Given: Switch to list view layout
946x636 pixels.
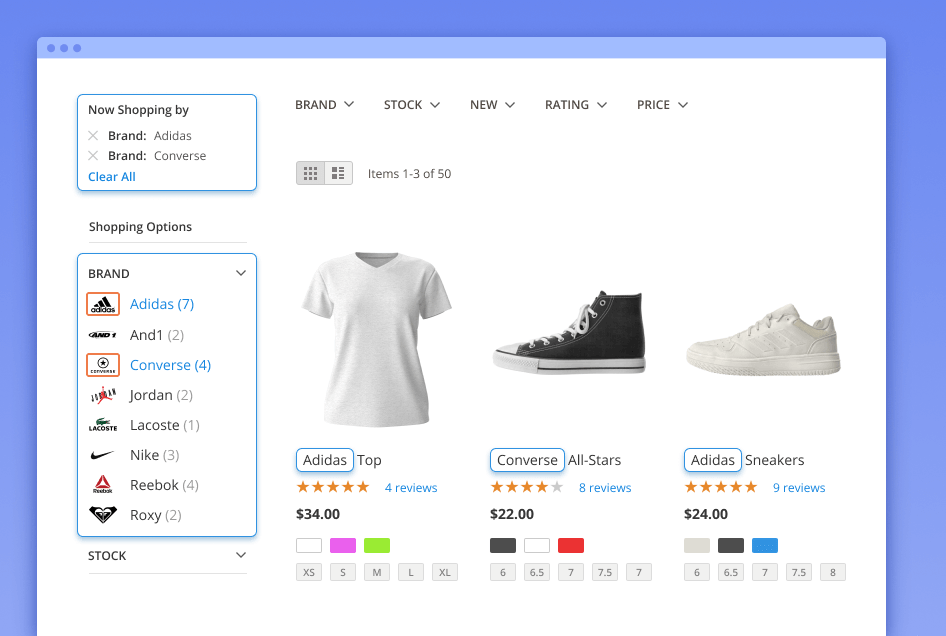Looking at the screenshot, I should 339,173.
